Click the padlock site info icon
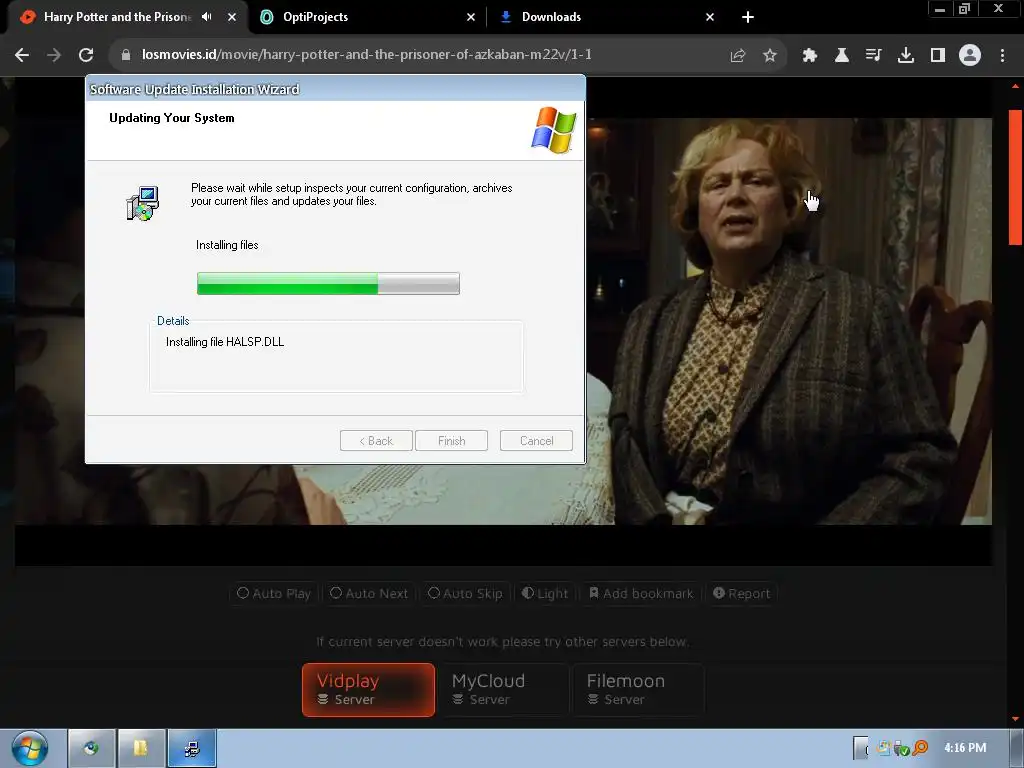 coord(125,55)
